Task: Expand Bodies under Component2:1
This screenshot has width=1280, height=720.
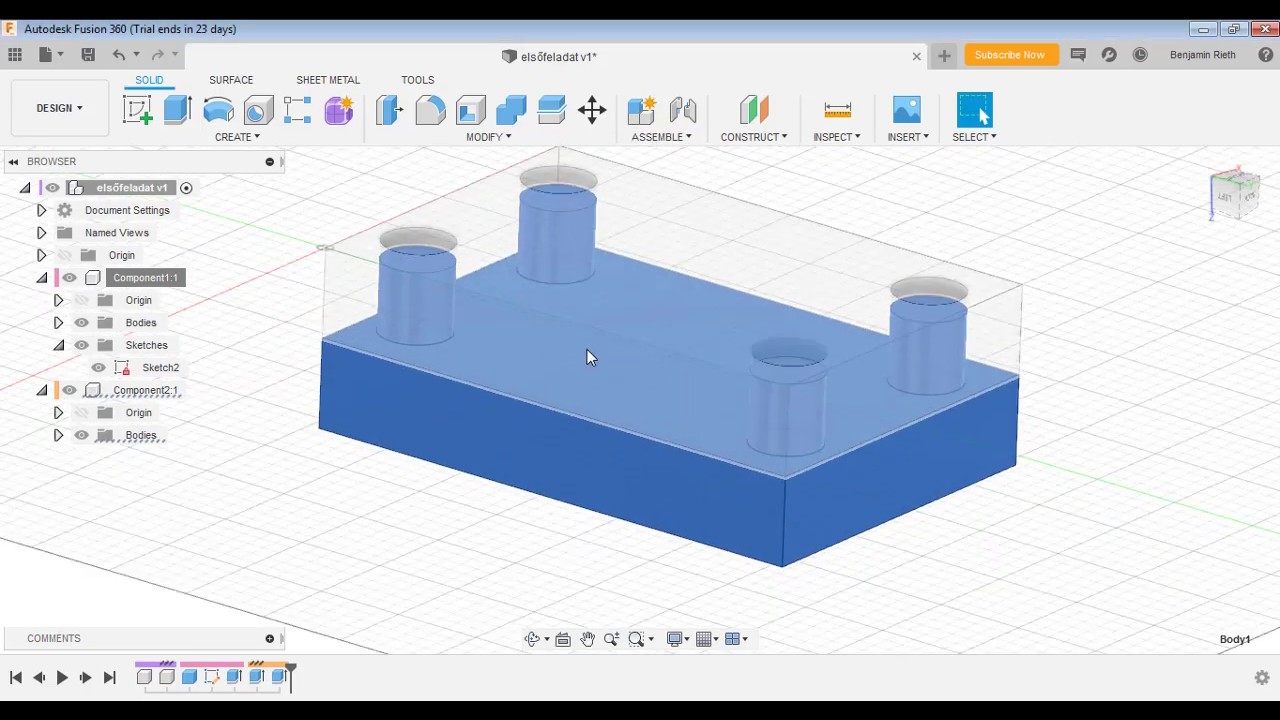Action: [x=58, y=435]
